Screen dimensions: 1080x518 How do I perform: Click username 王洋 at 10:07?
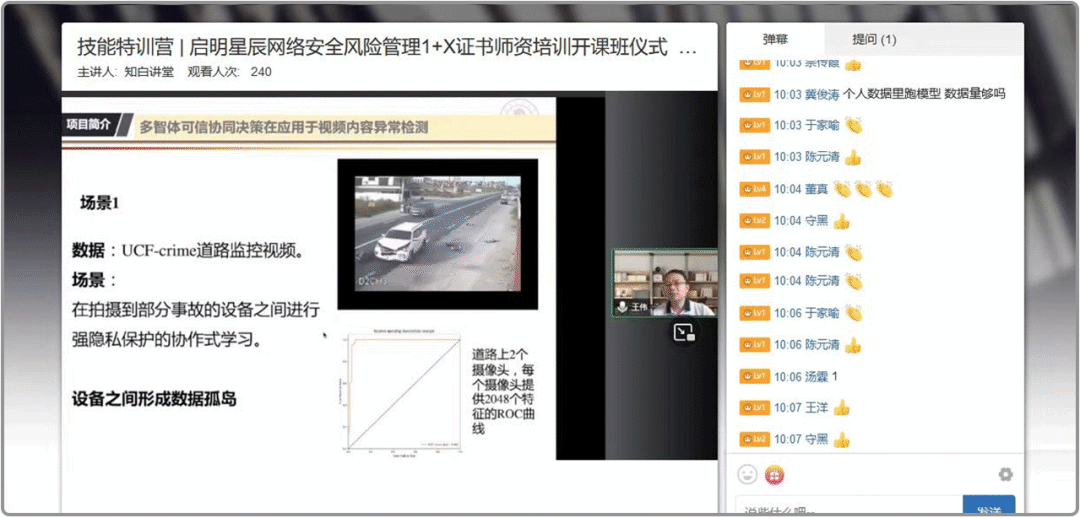[816, 408]
